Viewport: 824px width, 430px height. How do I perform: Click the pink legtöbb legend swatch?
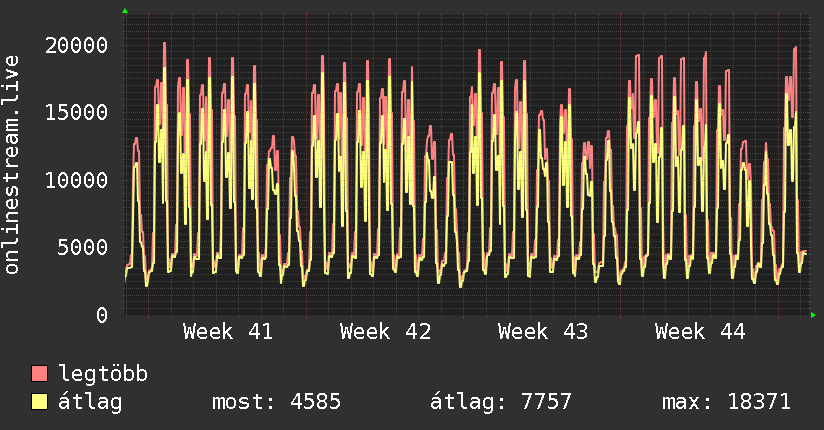[39, 373]
